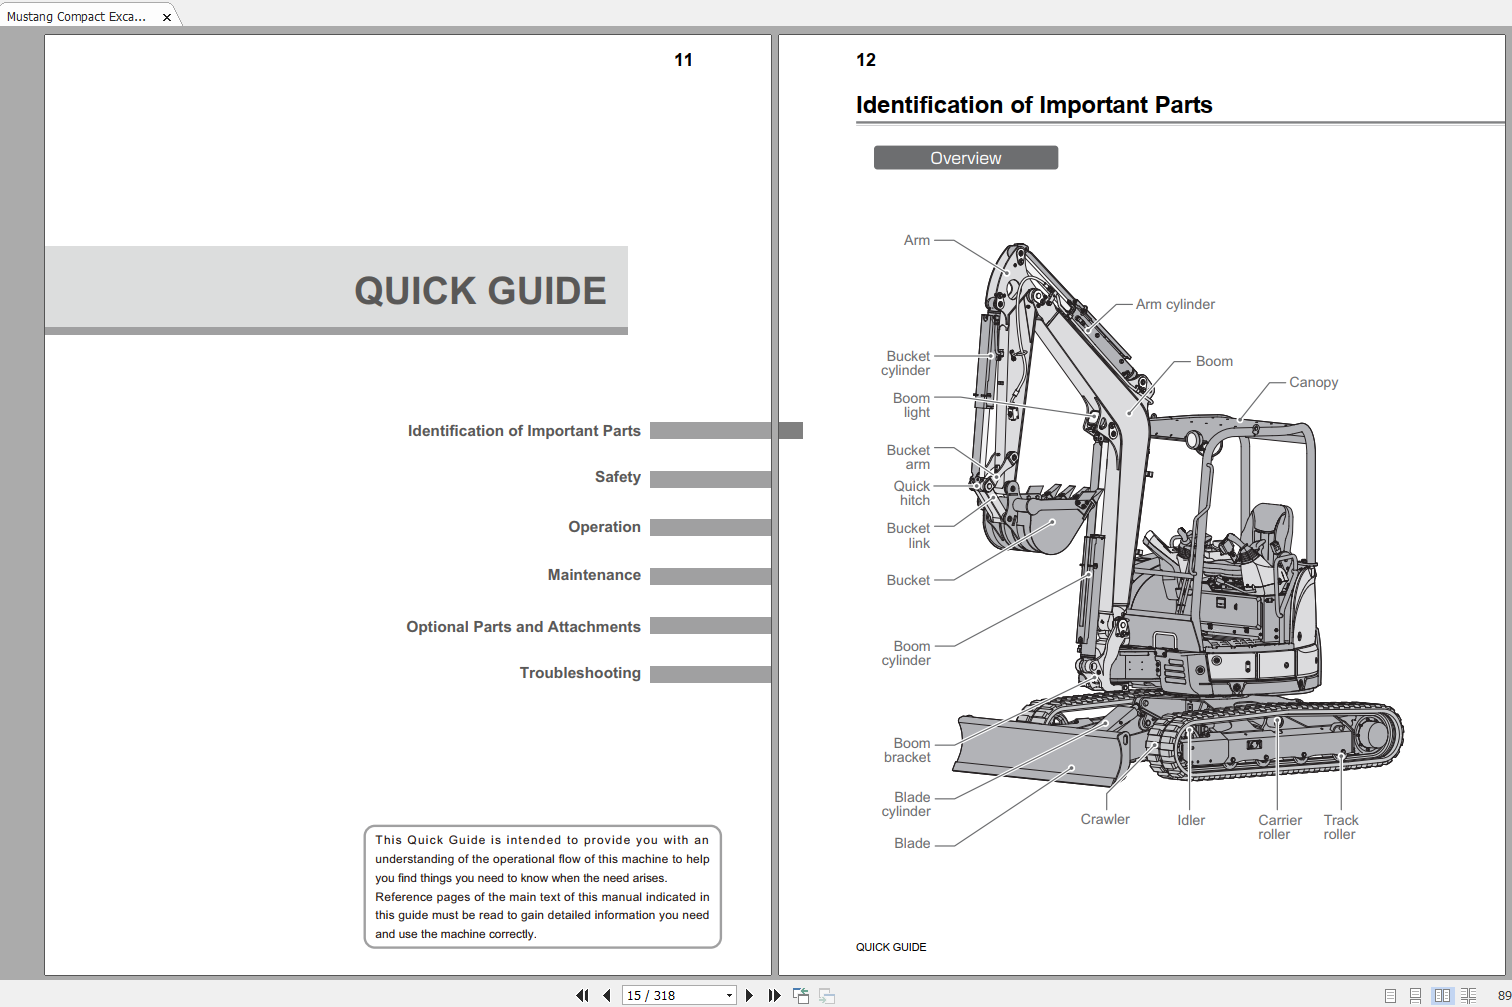Select the Mustang Compact Excavator document tab
Screen dimensions: 1512x1007
[77, 17]
